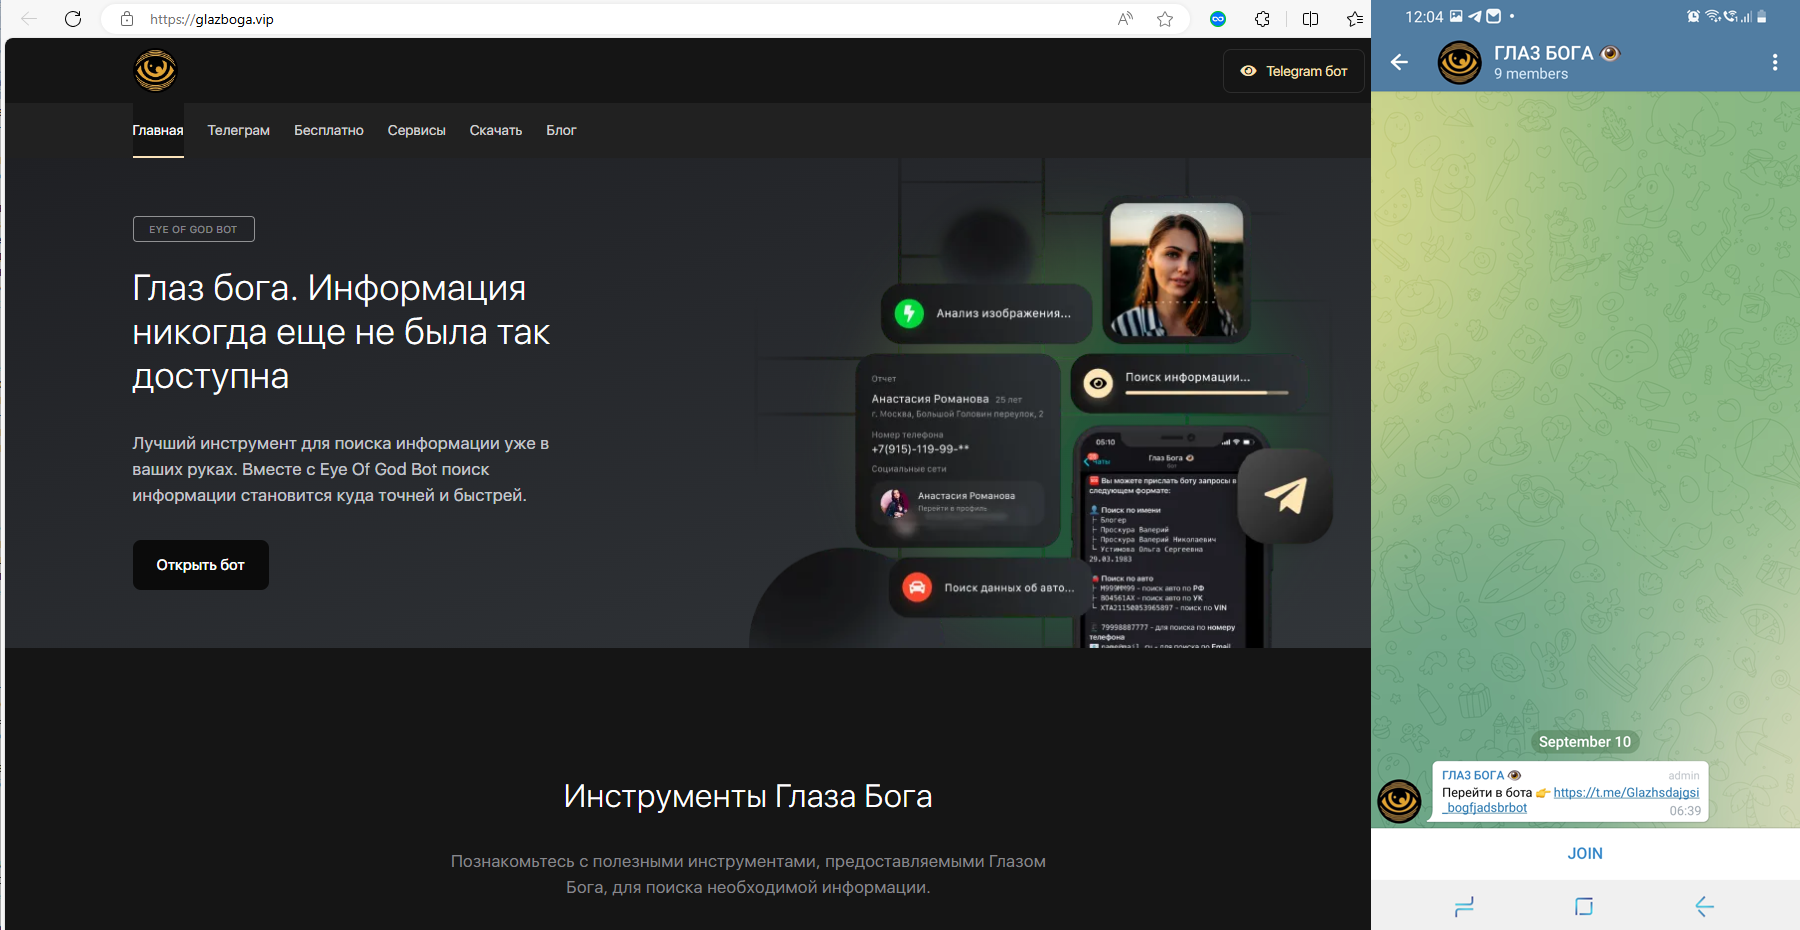The height and width of the screenshot is (930, 1800).
Task: Tap the Wi-Fi icon in phone status bar
Action: click(1713, 17)
